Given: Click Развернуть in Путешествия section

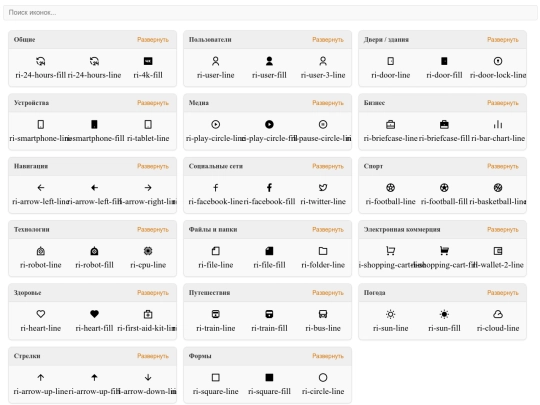Looking at the screenshot, I should click(x=328, y=293).
